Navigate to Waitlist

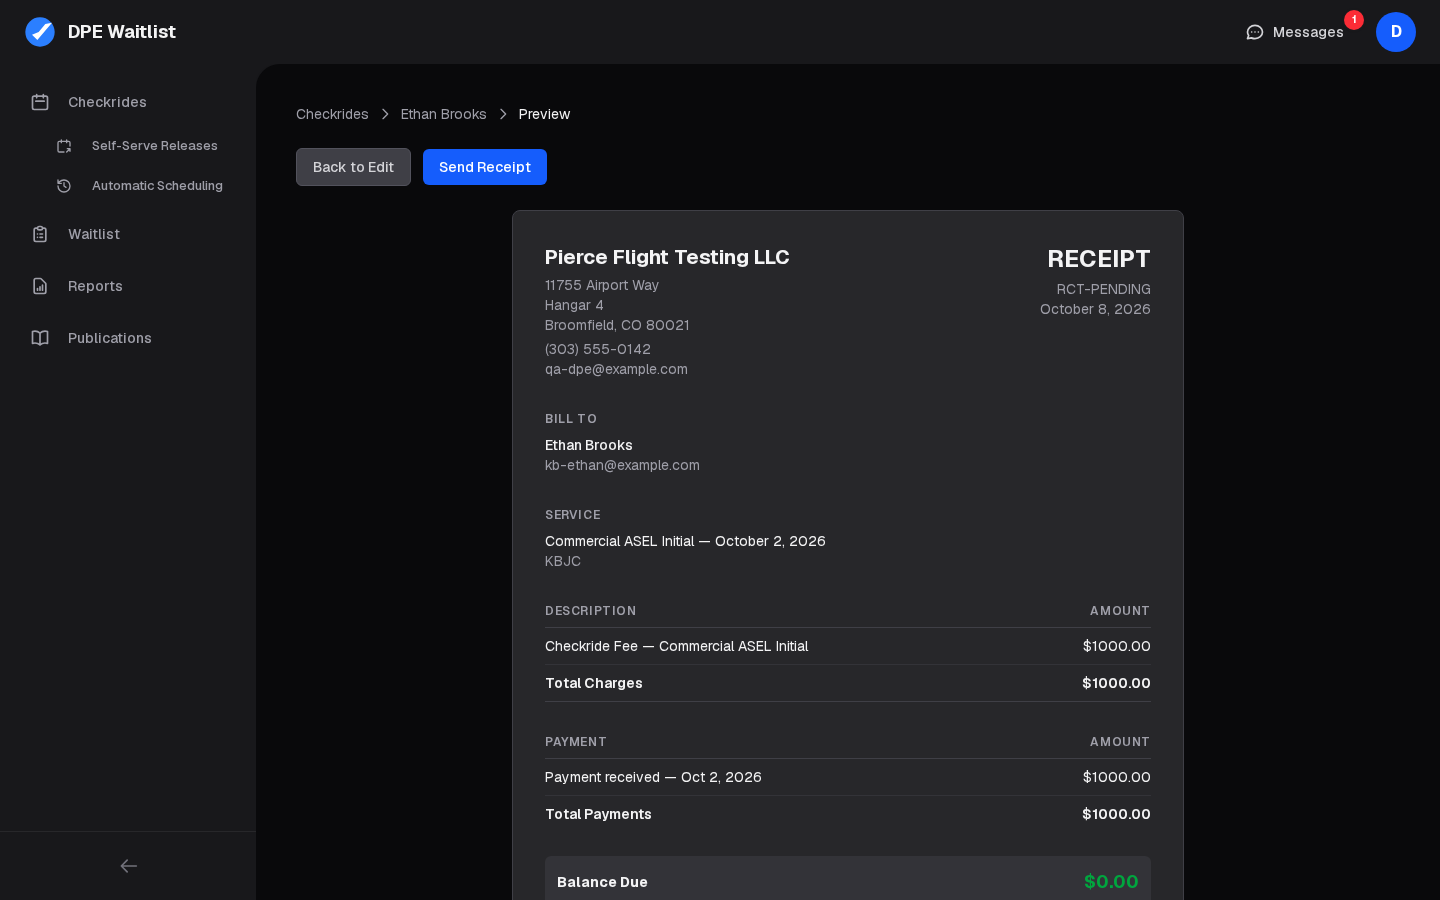[x=94, y=234]
